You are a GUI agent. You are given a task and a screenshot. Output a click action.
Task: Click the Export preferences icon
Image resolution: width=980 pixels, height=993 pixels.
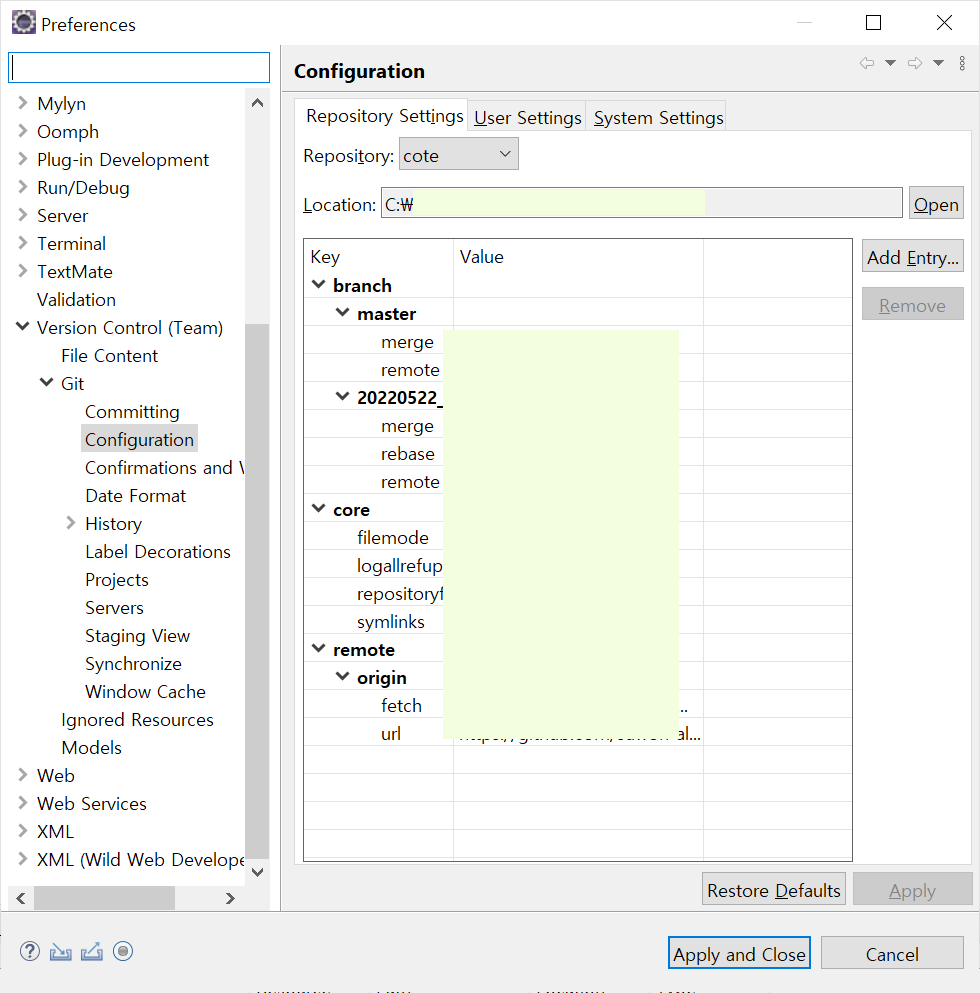pos(92,951)
